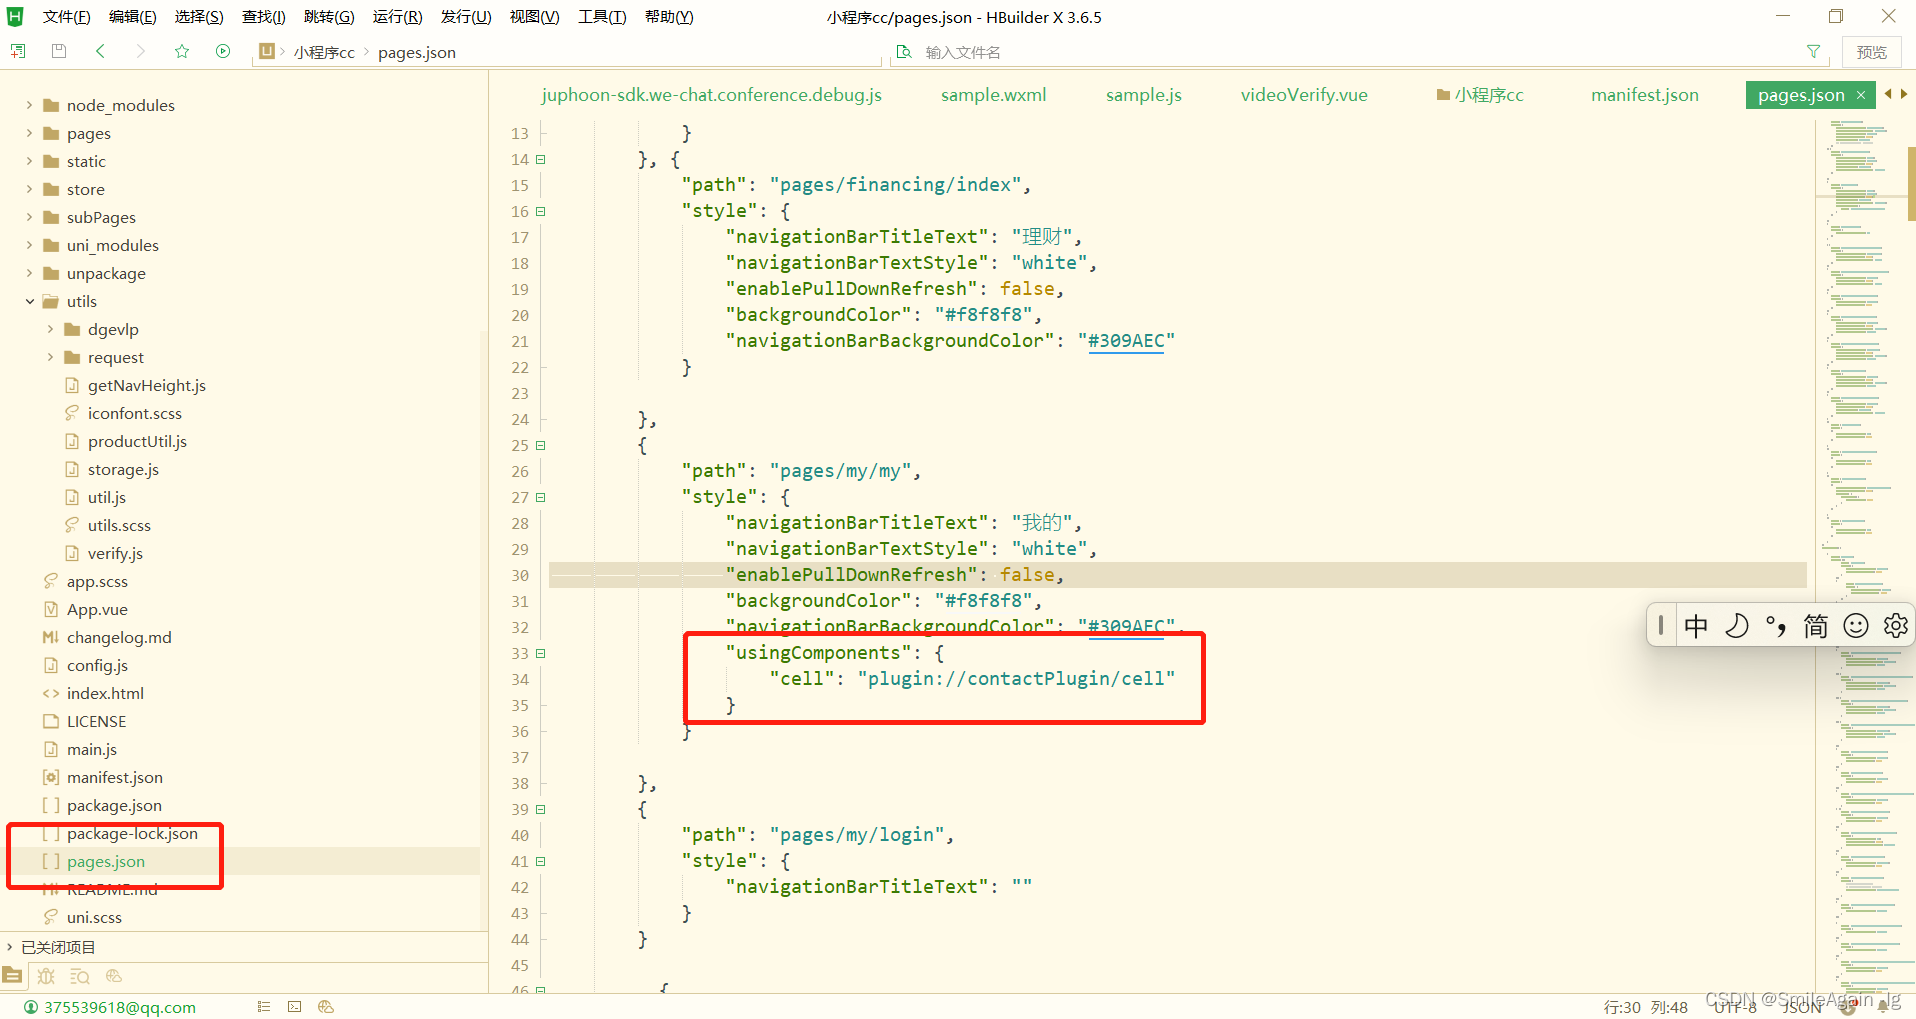Collapse the utils folder

coord(29,301)
